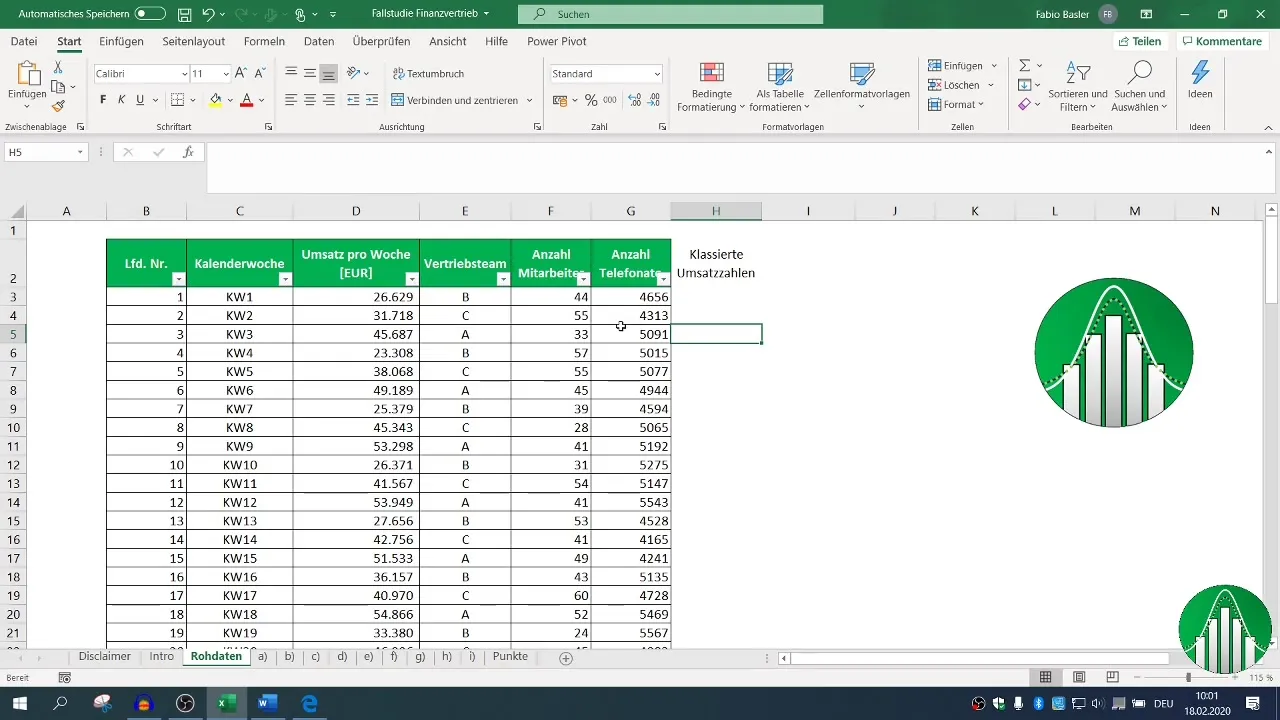
Task: Apply percent number format
Action: click(591, 100)
